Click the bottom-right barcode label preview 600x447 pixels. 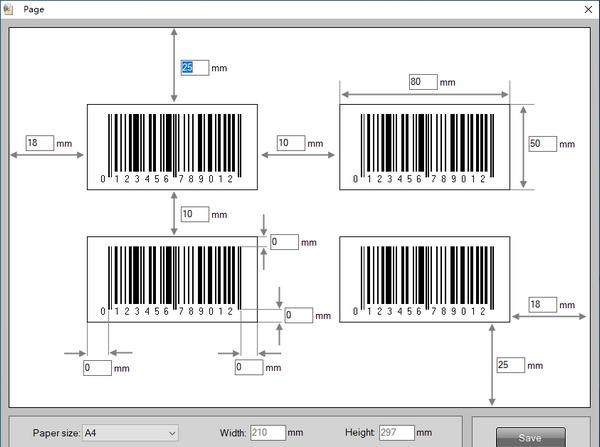[x=425, y=279]
